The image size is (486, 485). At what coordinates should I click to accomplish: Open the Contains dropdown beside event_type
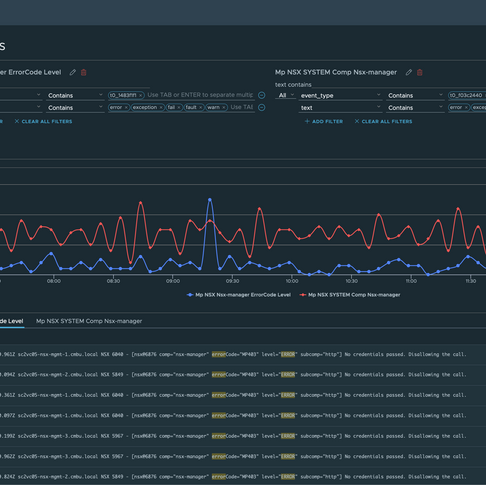pyautogui.click(x=415, y=96)
